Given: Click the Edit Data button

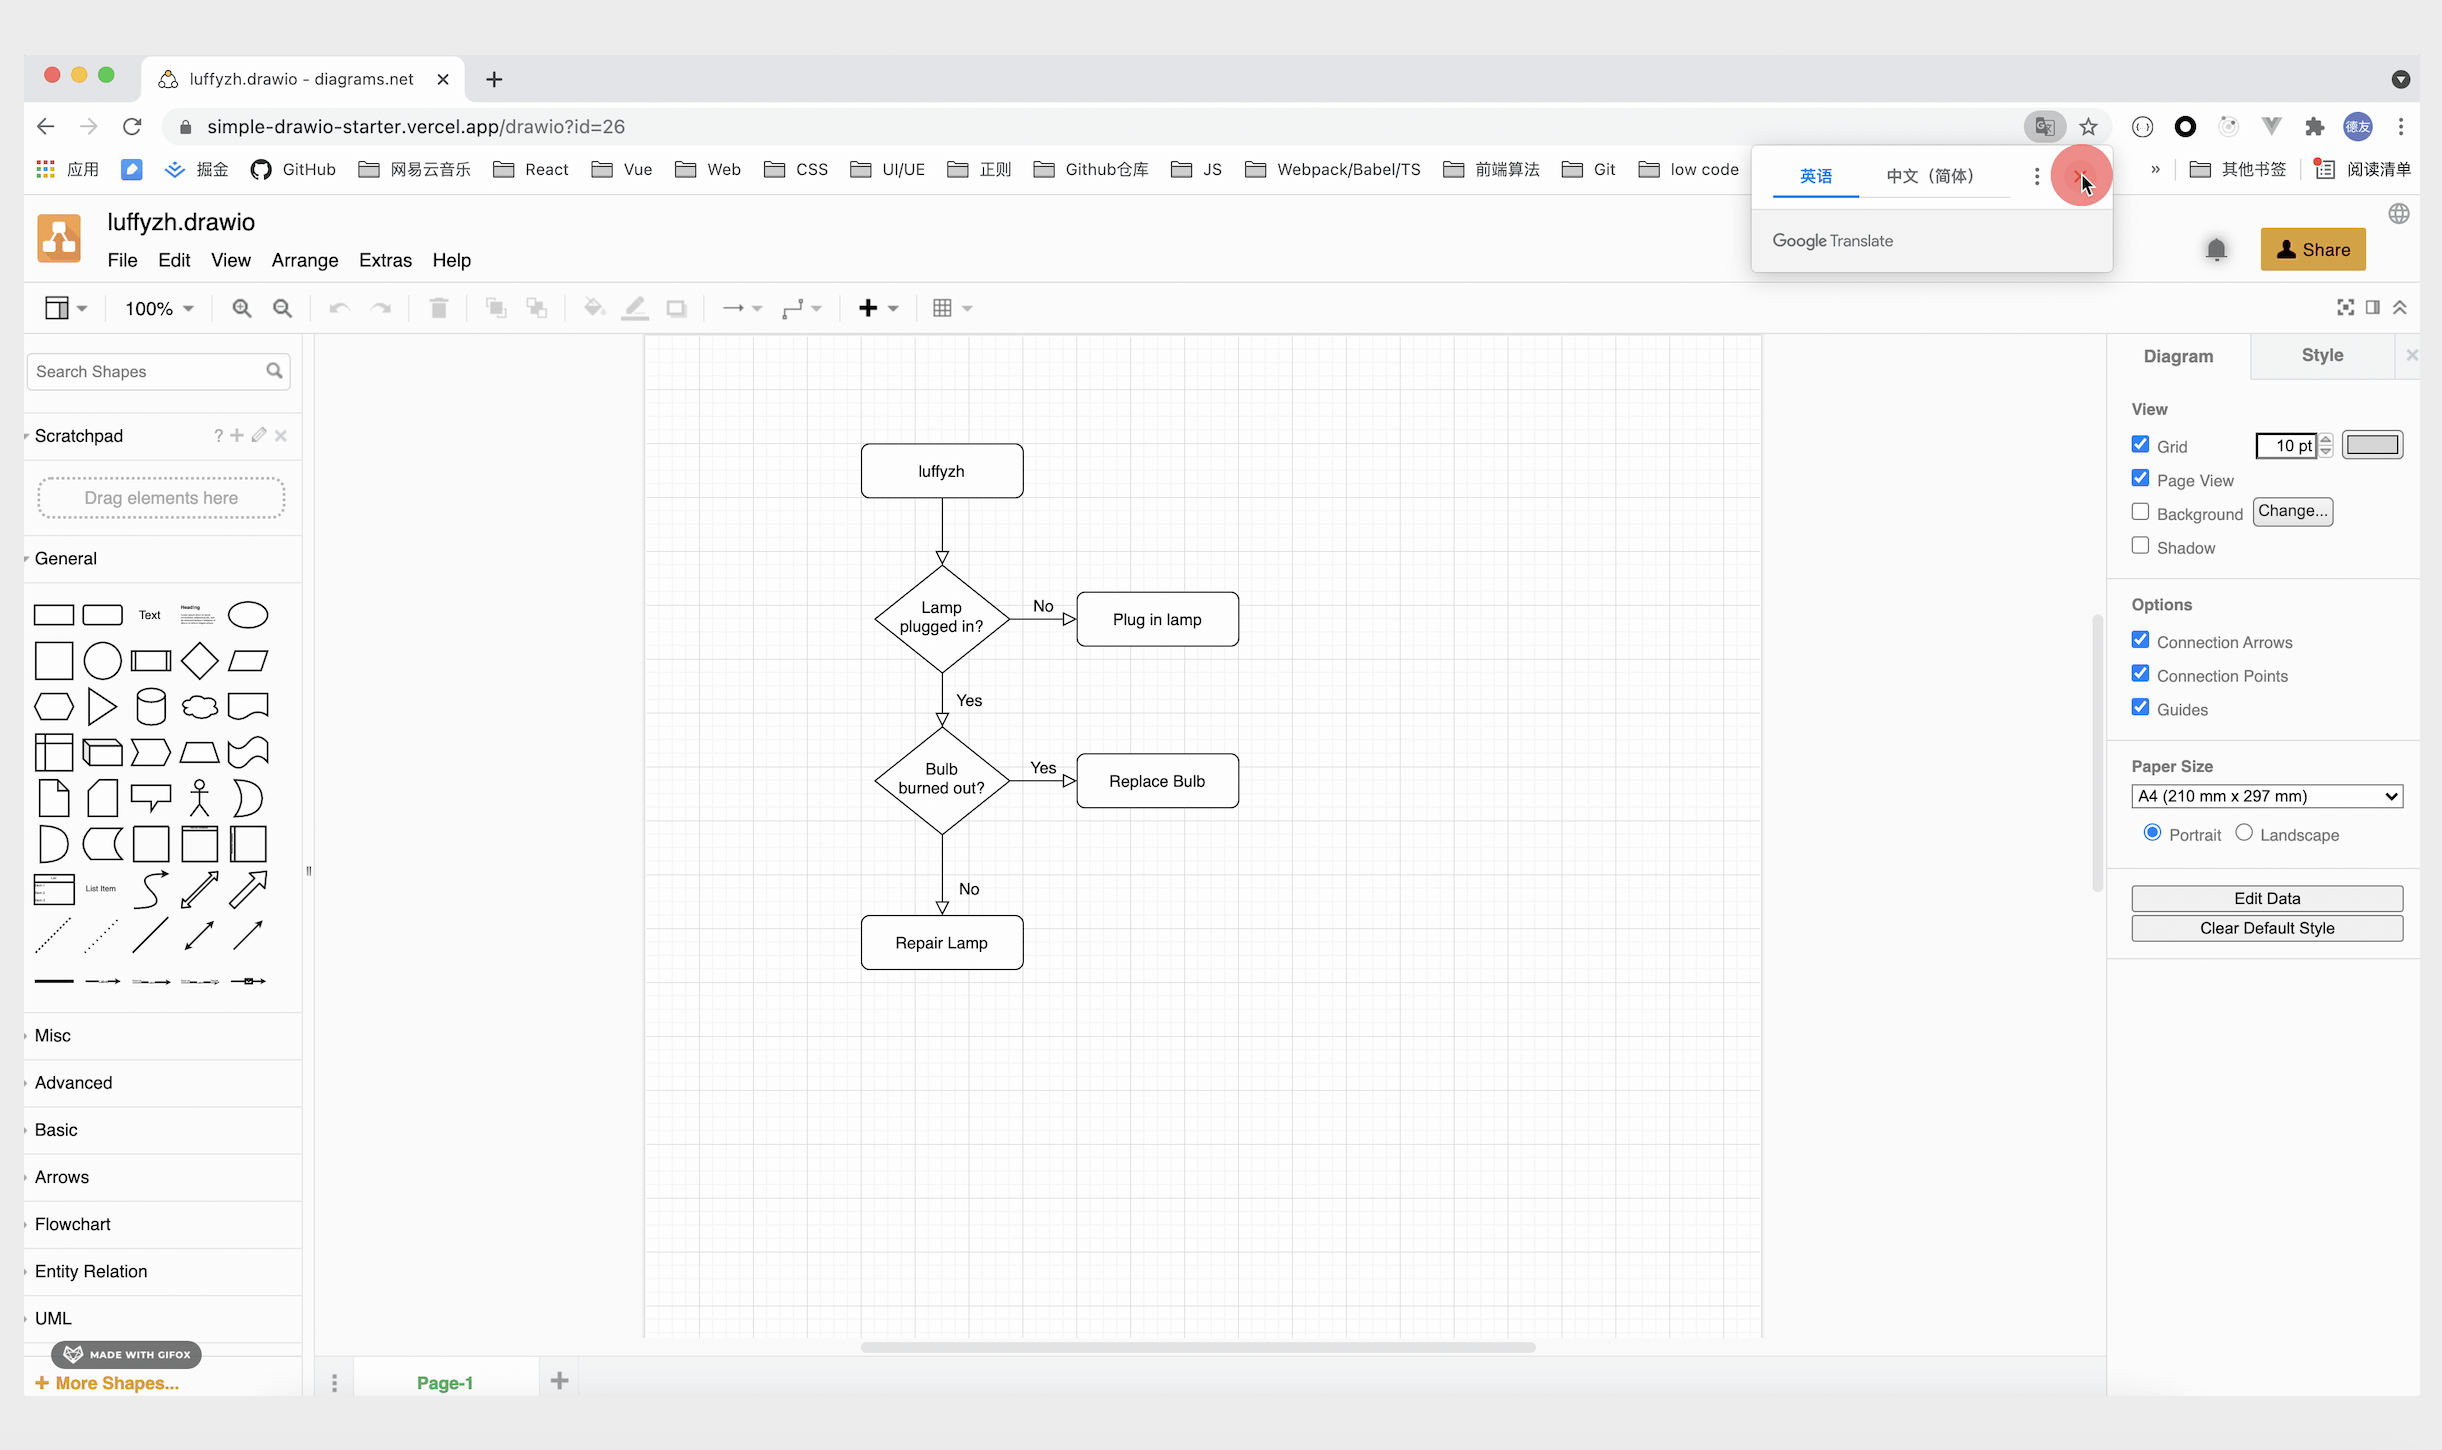Looking at the screenshot, I should coord(2267,898).
